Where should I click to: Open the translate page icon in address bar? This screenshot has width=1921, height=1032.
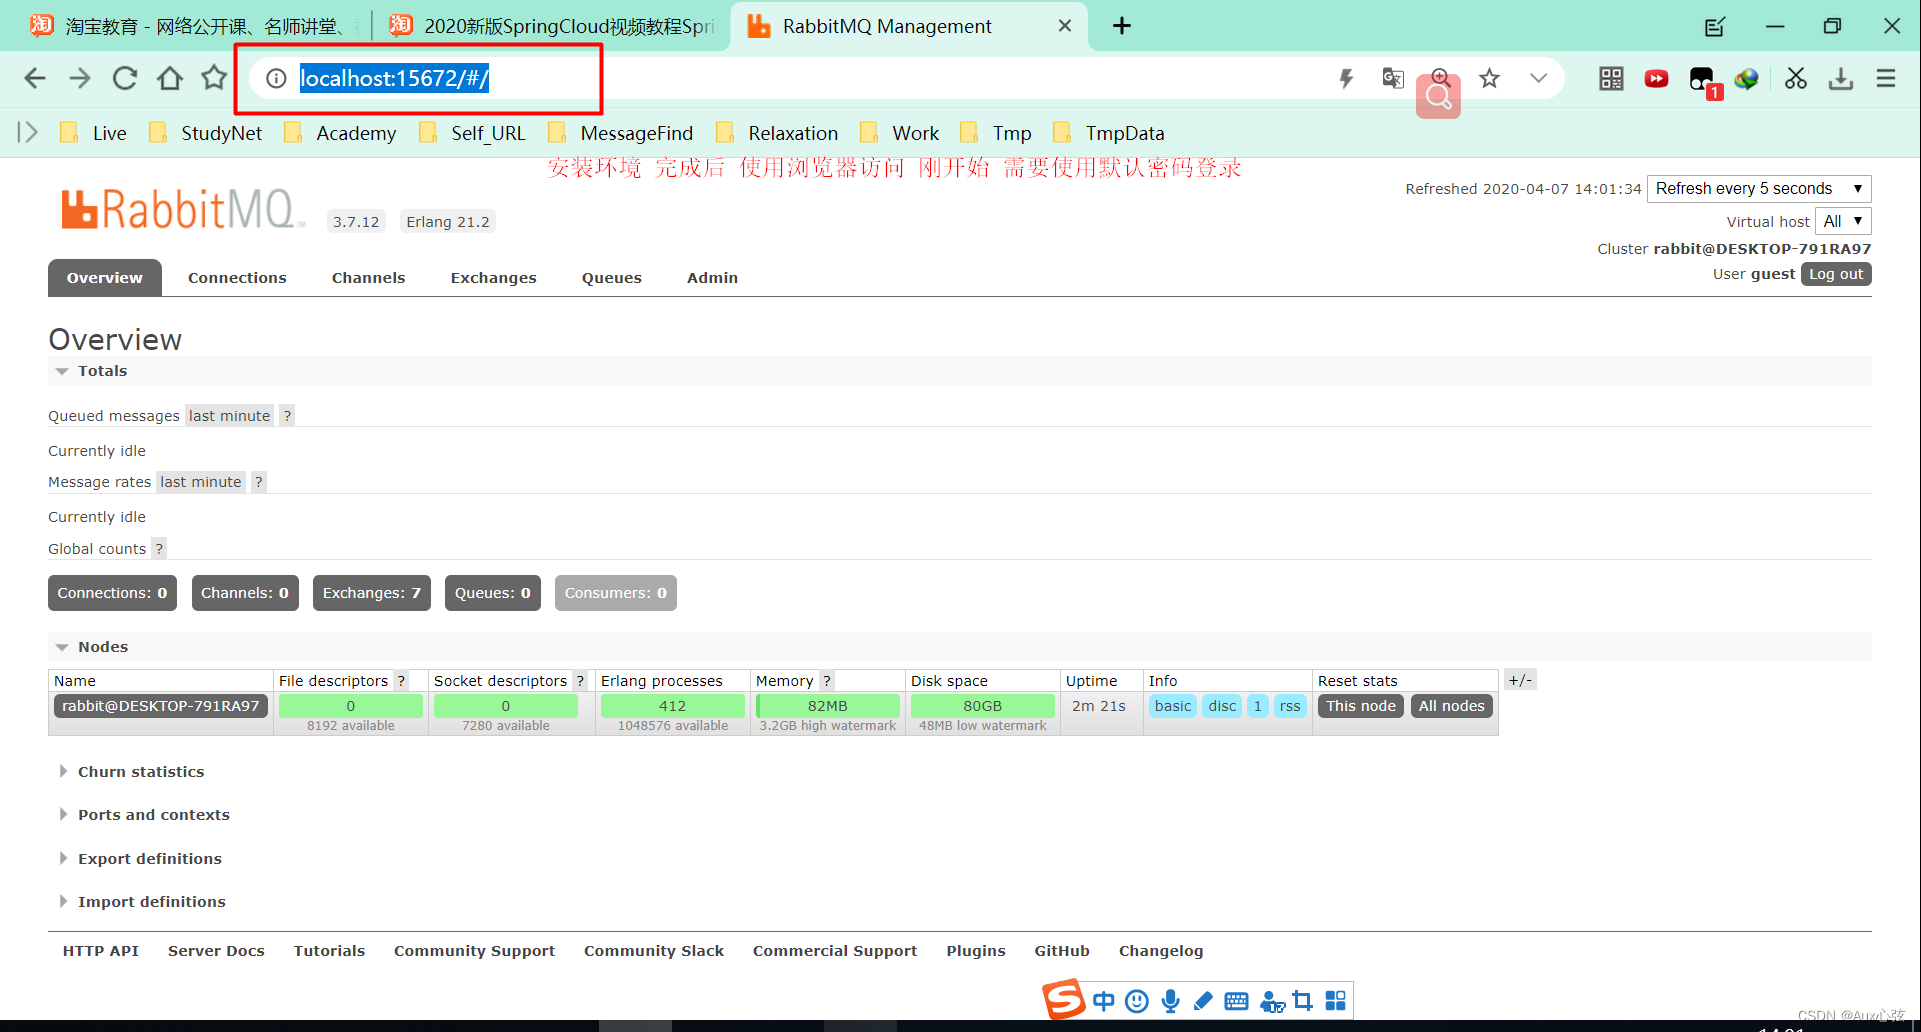point(1392,78)
